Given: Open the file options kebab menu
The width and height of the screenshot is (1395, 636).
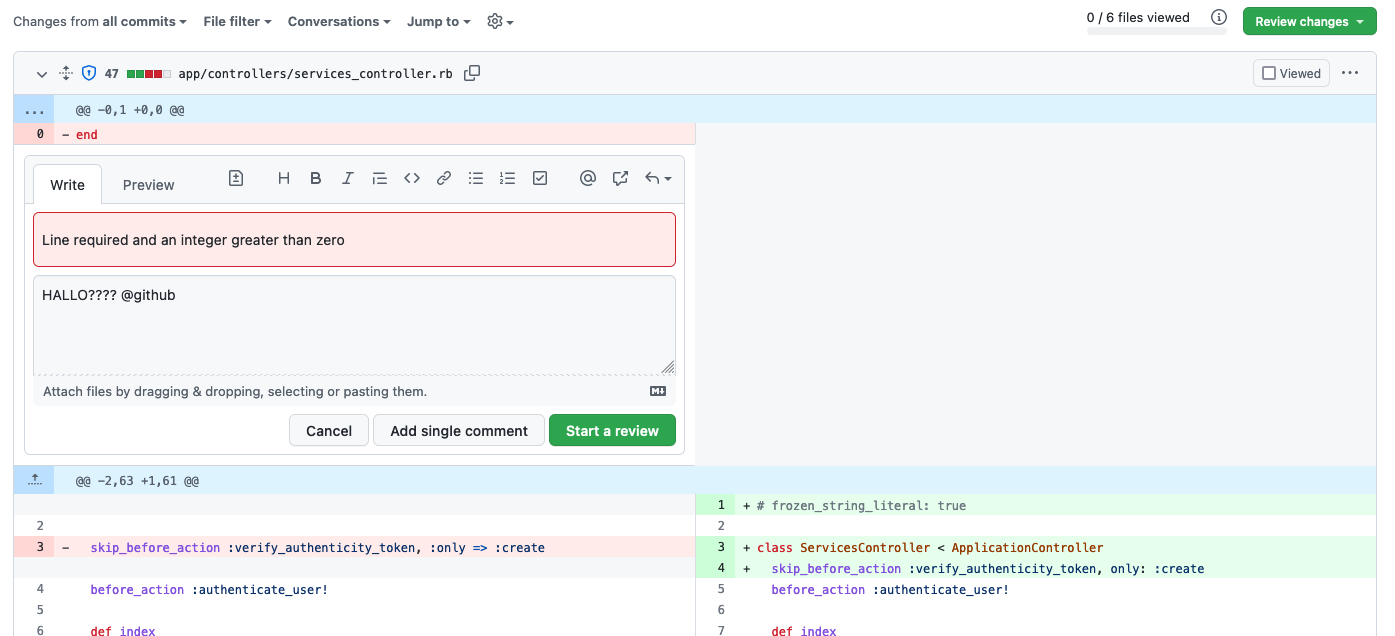Looking at the screenshot, I should tap(1350, 72).
